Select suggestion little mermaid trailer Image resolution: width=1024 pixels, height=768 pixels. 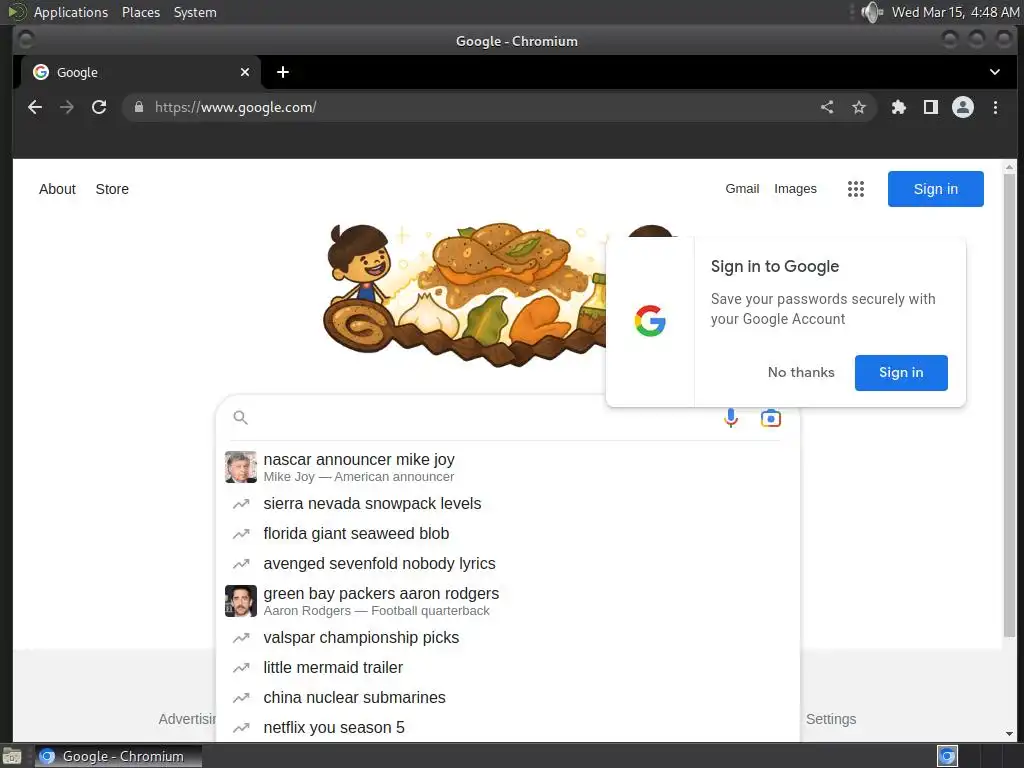pyautogui.click(x=507, y=667)
